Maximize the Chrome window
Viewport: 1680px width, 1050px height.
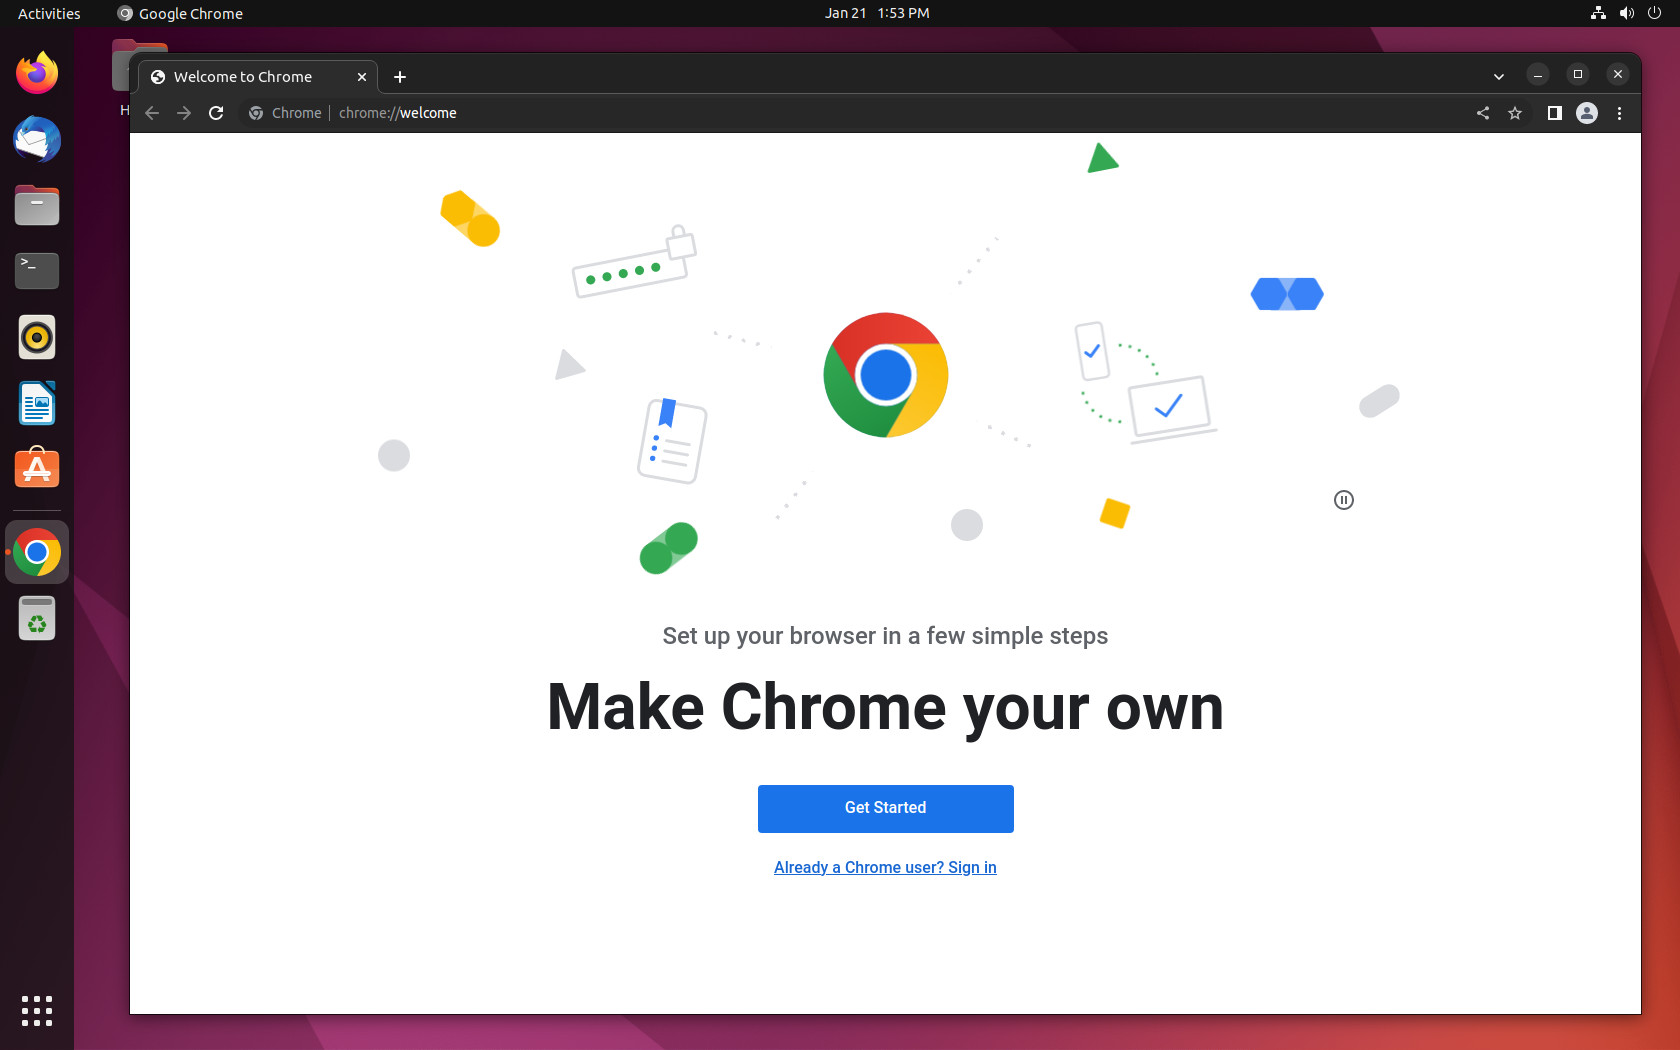click(1578, 74)
